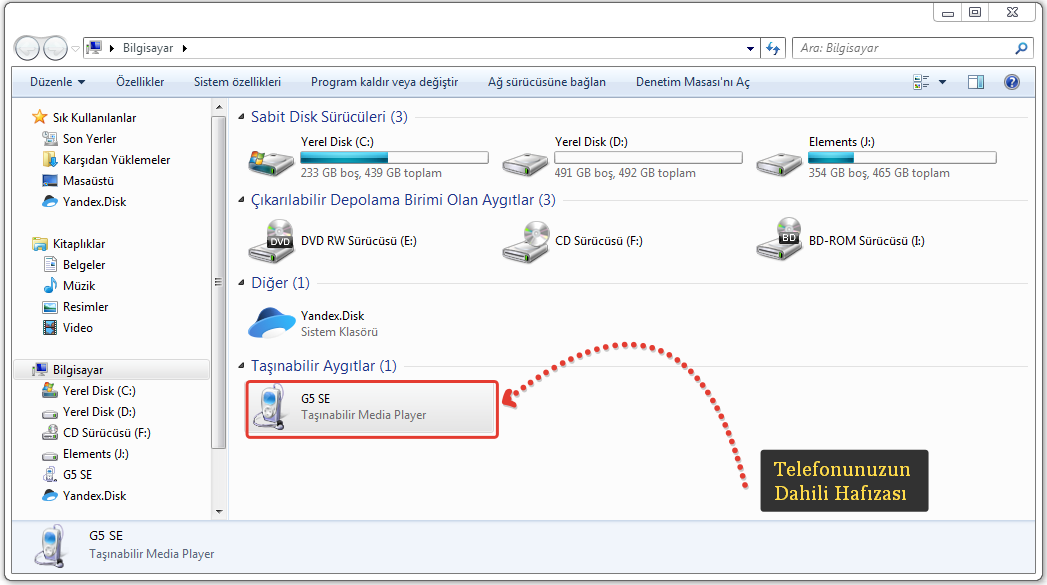Select Karşıdan Yüklemeler in the sidebar
1047x585 pixels.
coord(116,160)
